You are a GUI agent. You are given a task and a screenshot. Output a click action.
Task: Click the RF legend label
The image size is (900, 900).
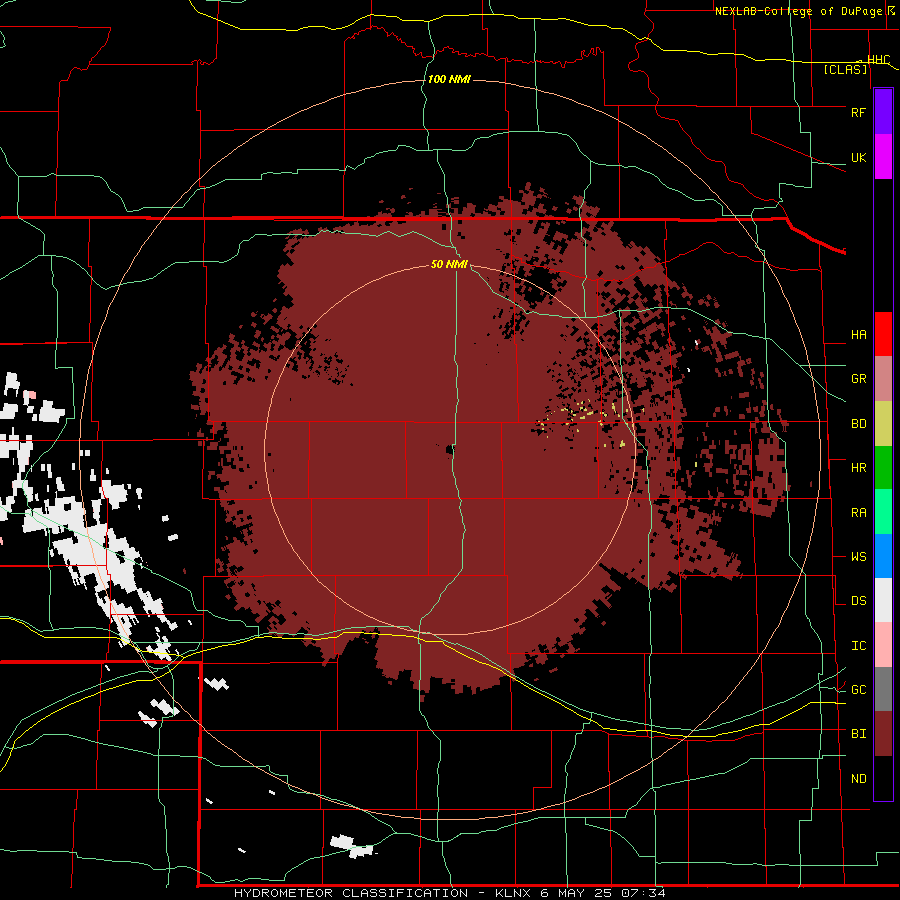click(x=858, y=112)
